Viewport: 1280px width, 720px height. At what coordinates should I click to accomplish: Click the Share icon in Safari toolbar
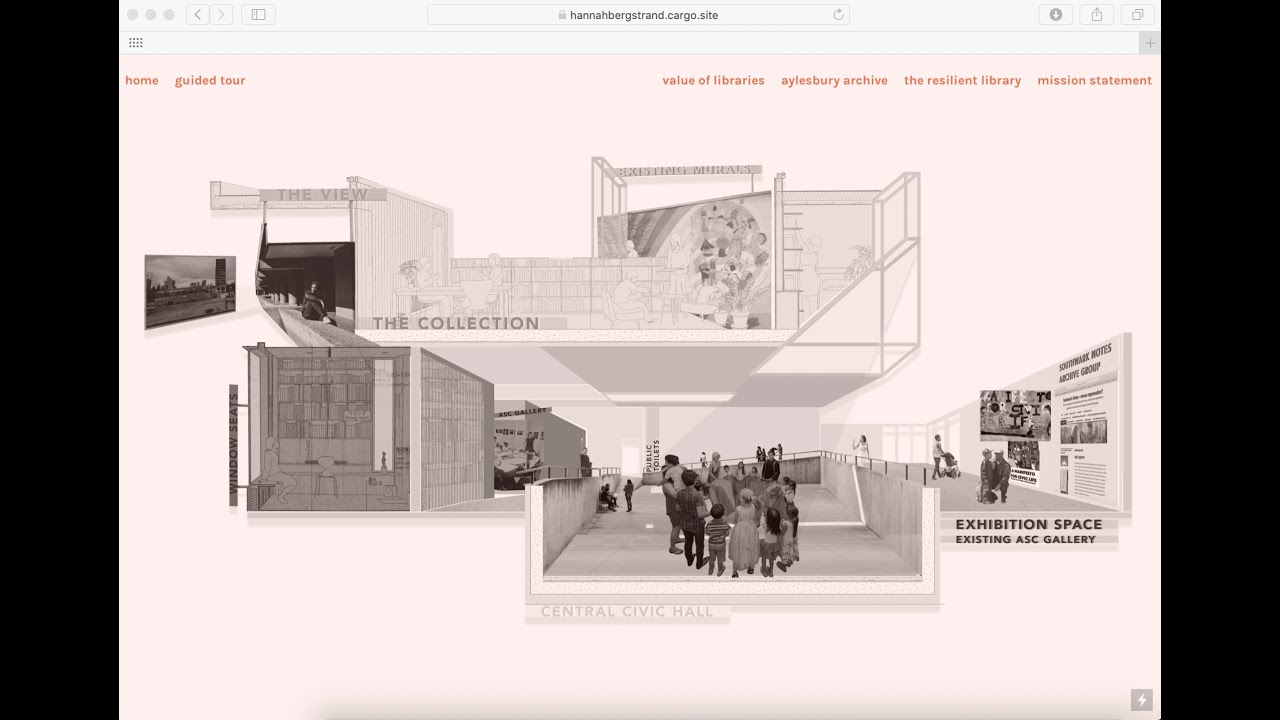point(1096,14)
